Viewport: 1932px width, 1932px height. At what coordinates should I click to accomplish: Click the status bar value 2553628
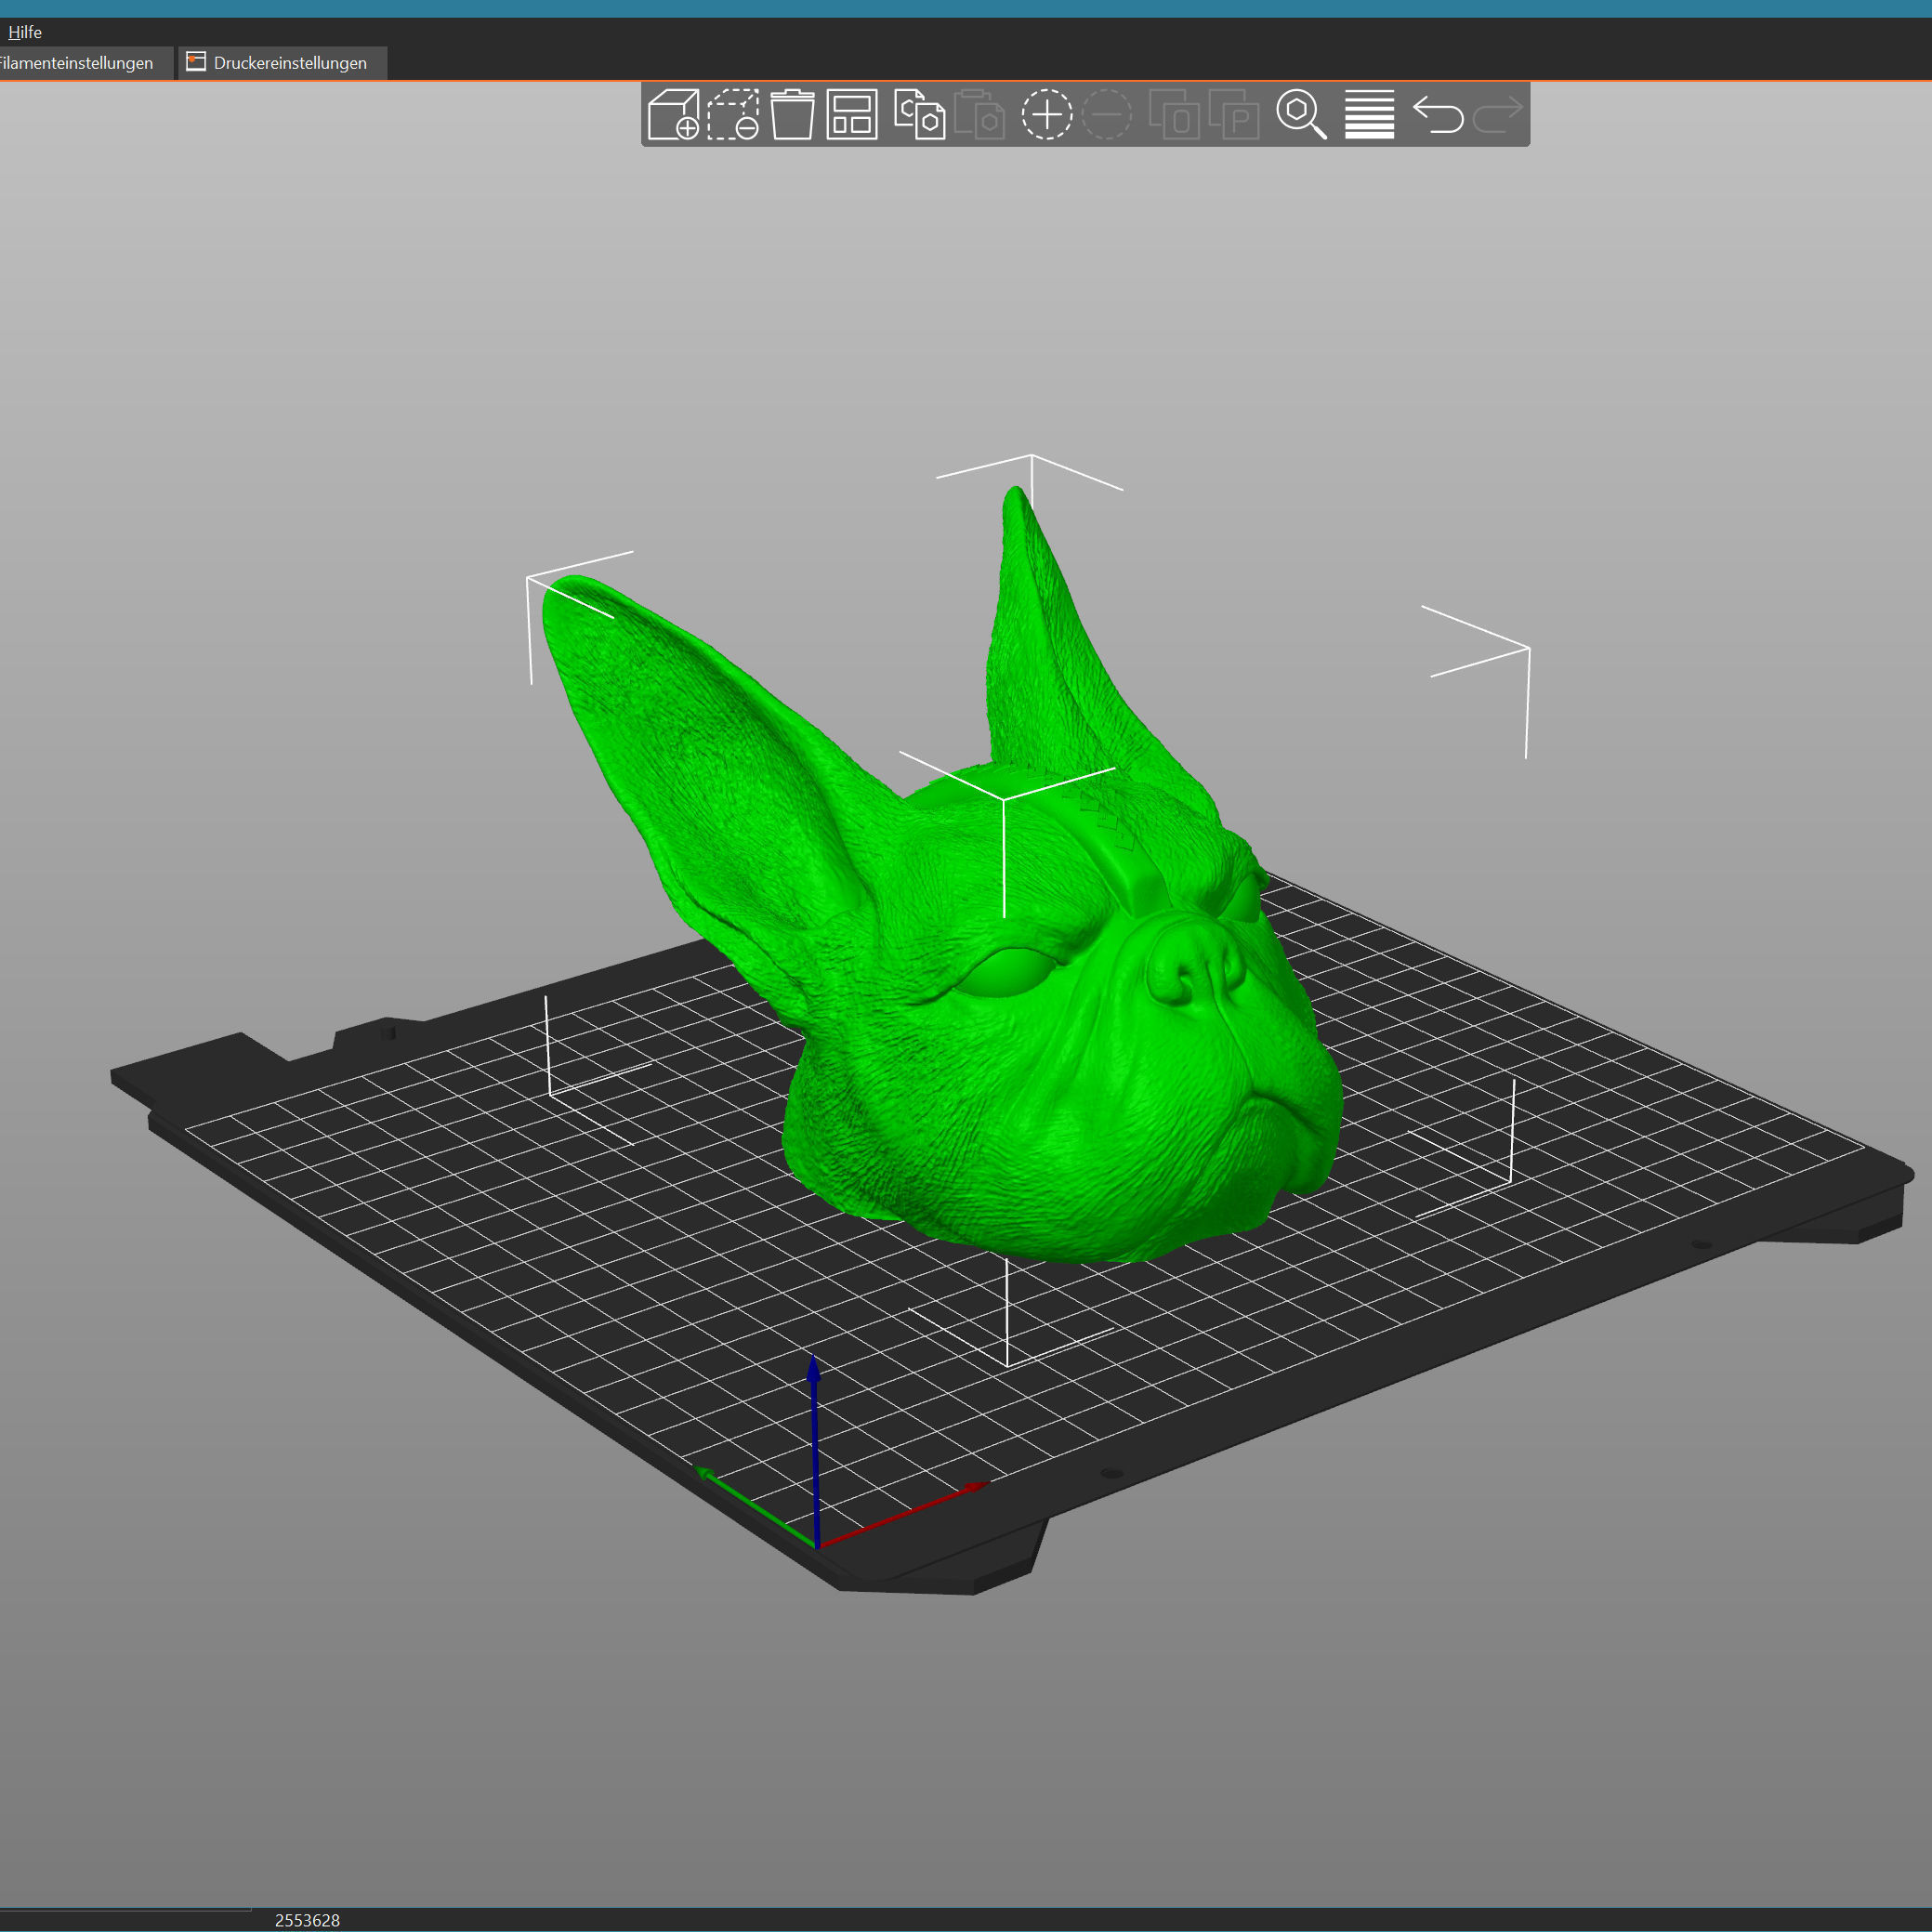point(307,1919)
